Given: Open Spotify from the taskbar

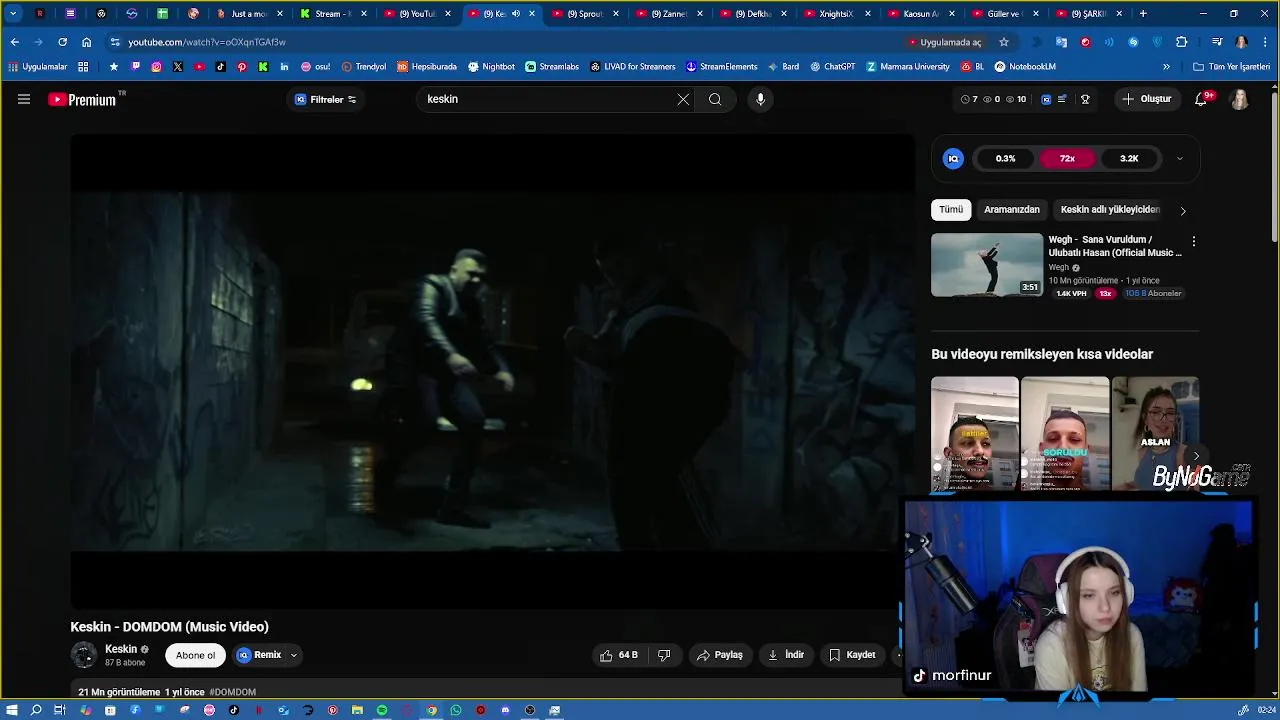Looking at the screenshot, I should pos(382,710).
